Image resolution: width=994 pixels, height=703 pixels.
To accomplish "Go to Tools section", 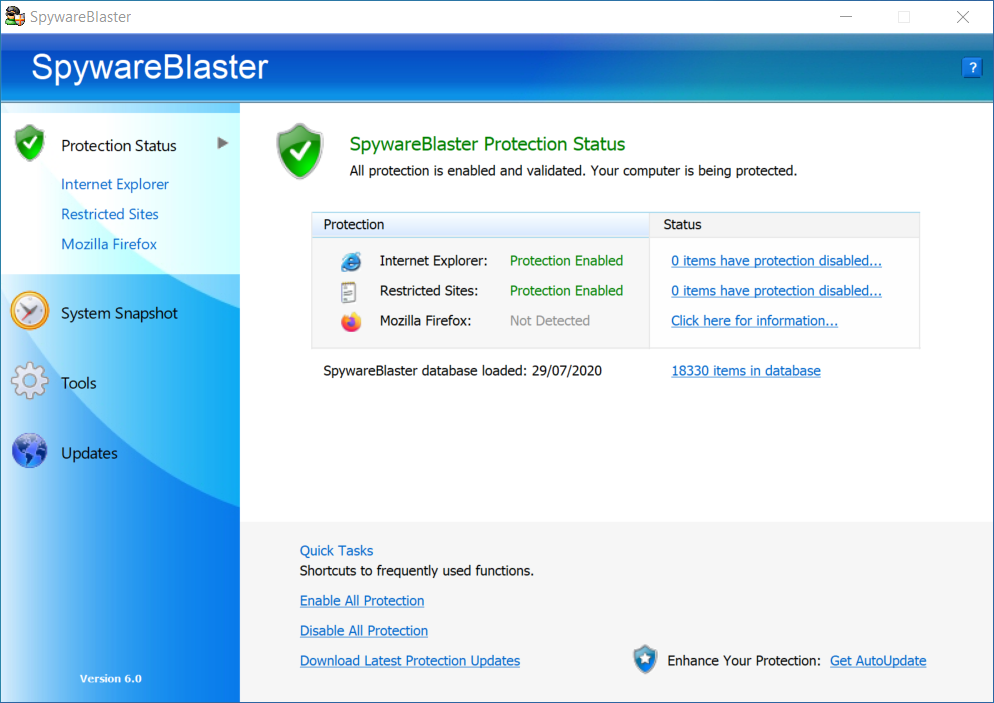I will click(x=79, y=384).
